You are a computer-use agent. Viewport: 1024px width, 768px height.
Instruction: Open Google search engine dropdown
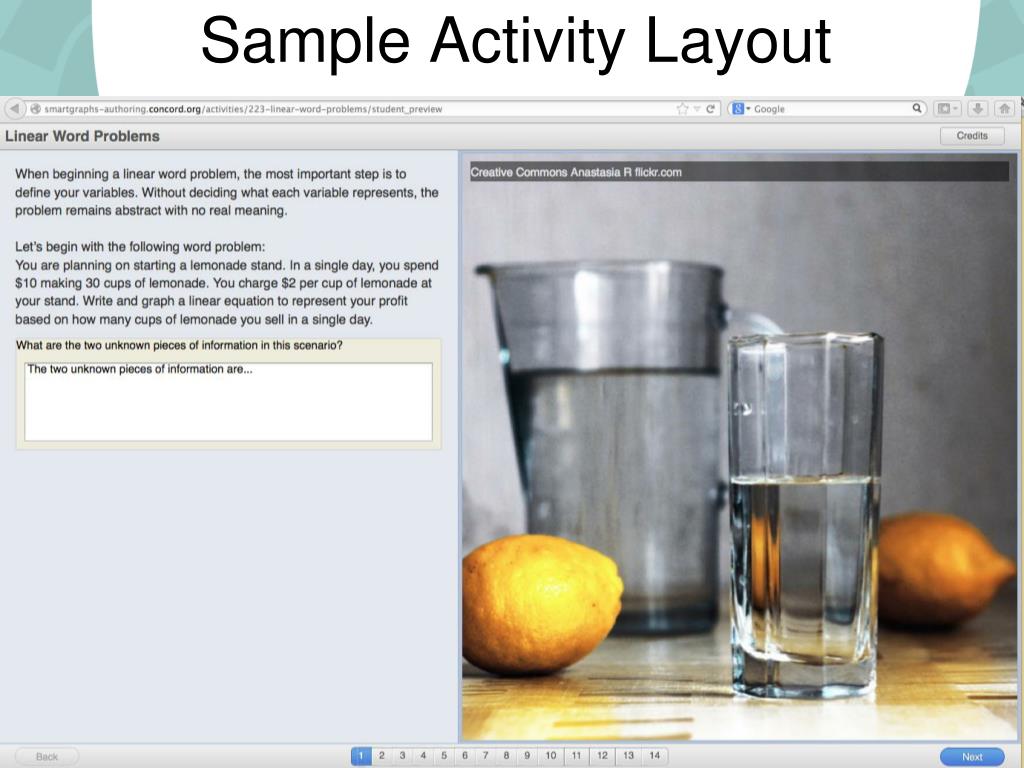(x=741, y=109)
